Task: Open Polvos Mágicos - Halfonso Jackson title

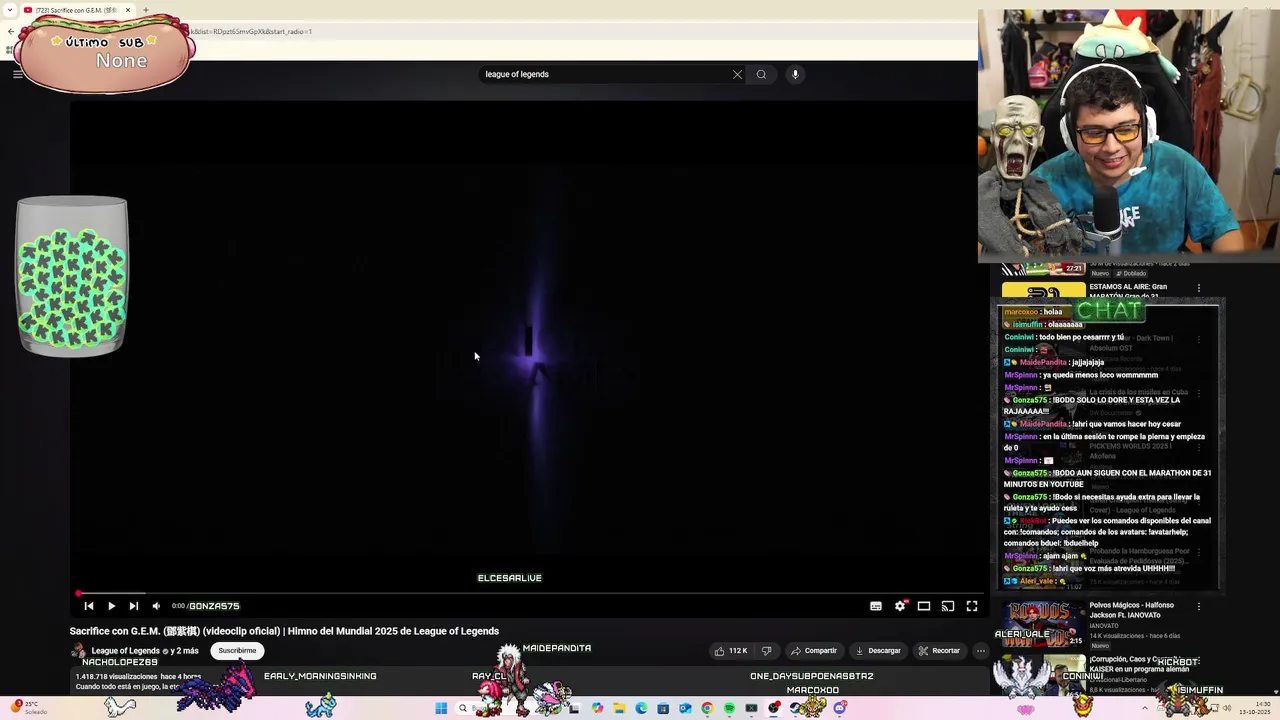Action: pyautogui.click(x=1131, y=610)
